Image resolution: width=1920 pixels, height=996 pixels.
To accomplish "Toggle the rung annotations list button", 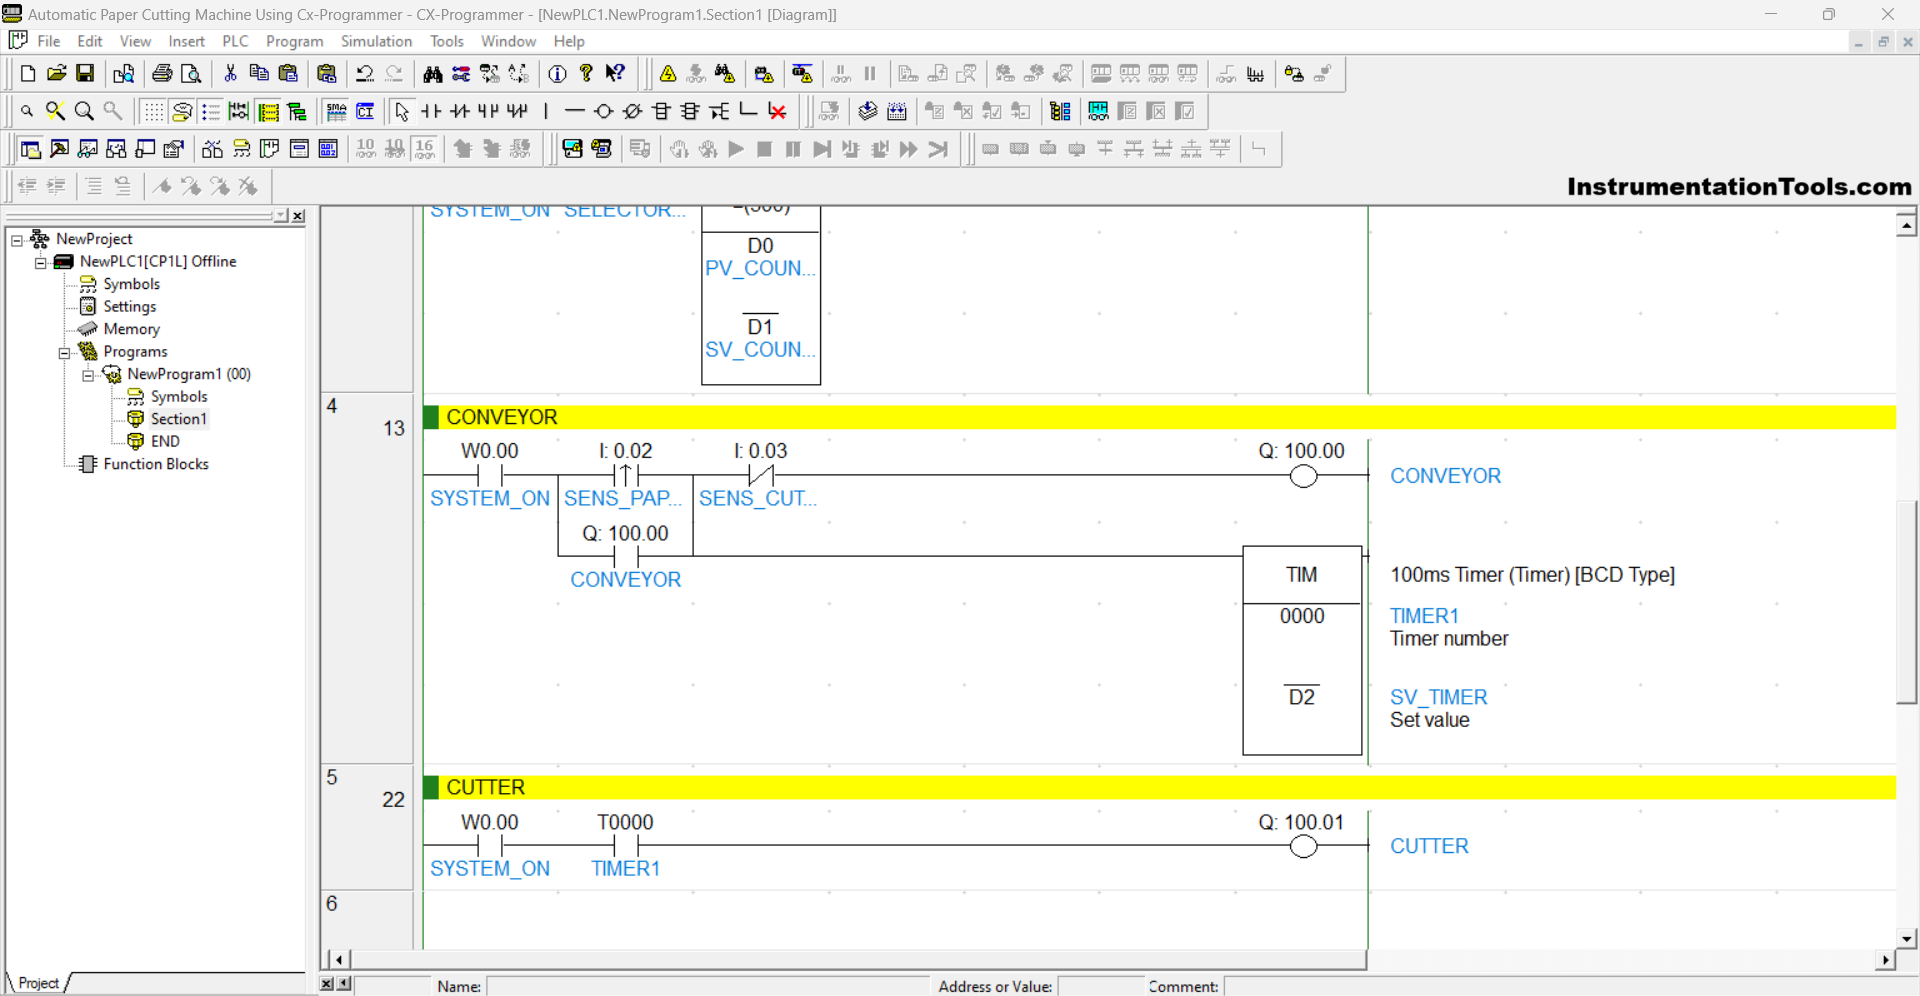I will pos(211,111).
